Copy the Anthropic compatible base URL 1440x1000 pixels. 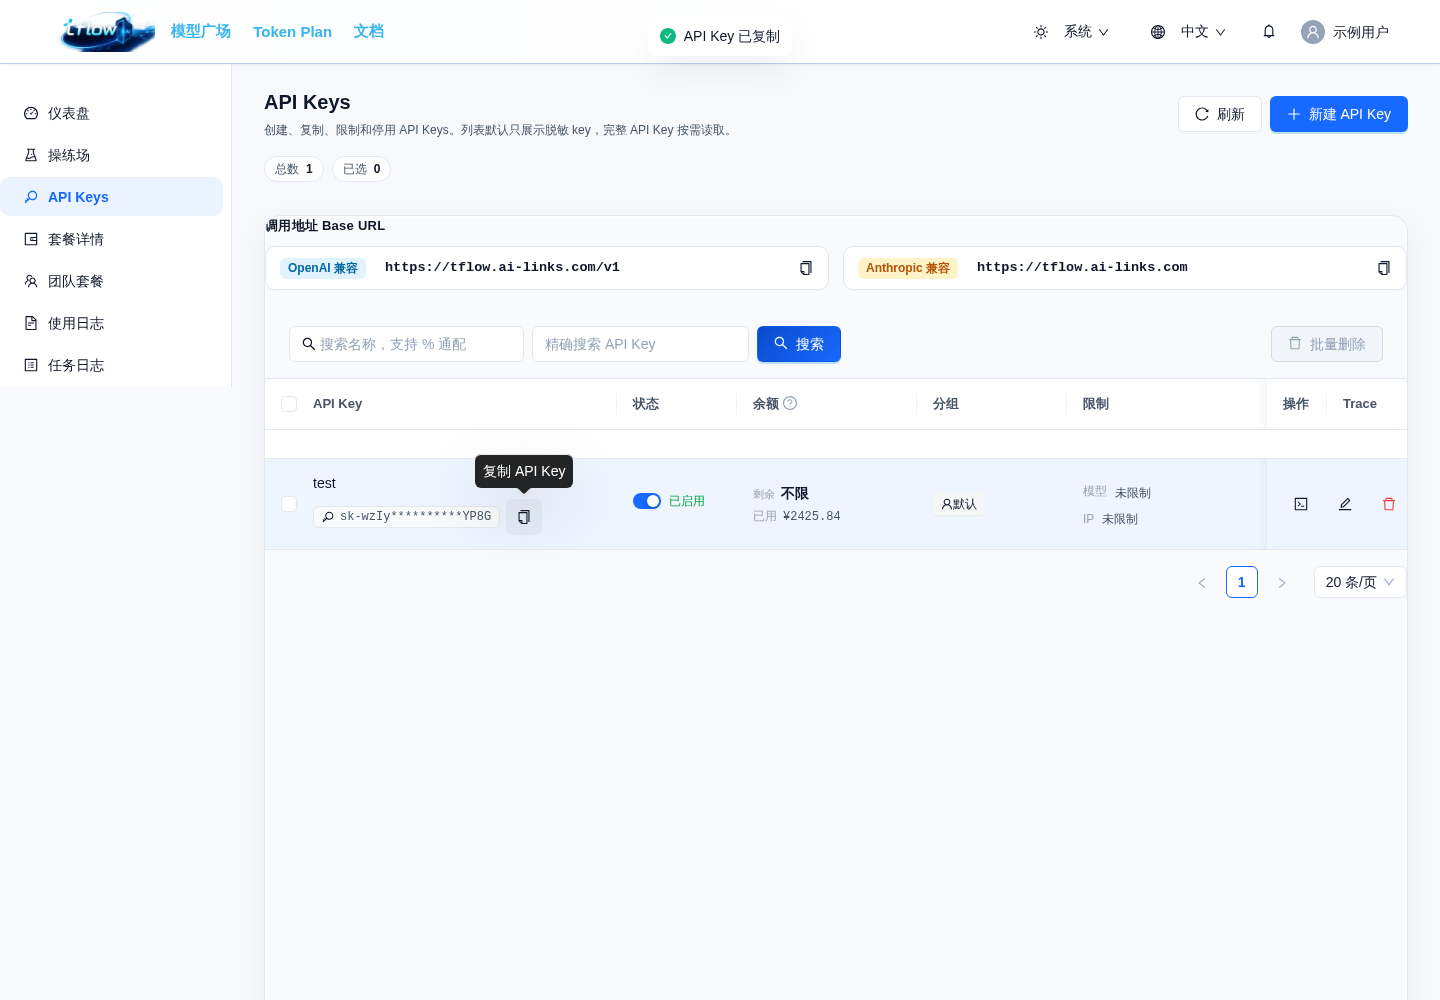point(1384,268)
